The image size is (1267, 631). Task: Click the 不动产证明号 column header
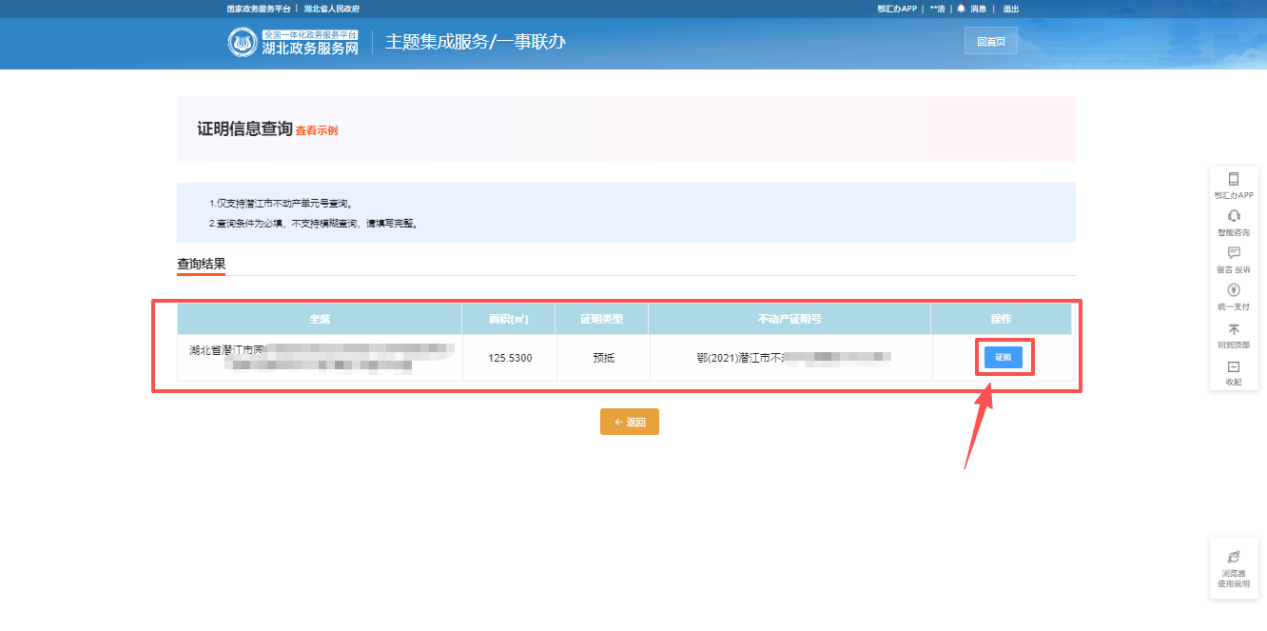[x=789, y=319]
